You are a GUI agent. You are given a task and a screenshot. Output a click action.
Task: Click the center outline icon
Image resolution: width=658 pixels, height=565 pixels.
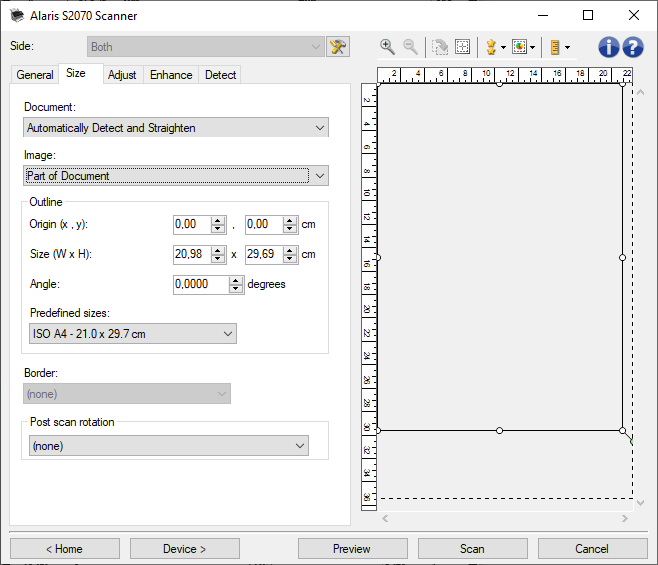click(x=462, y=47)
